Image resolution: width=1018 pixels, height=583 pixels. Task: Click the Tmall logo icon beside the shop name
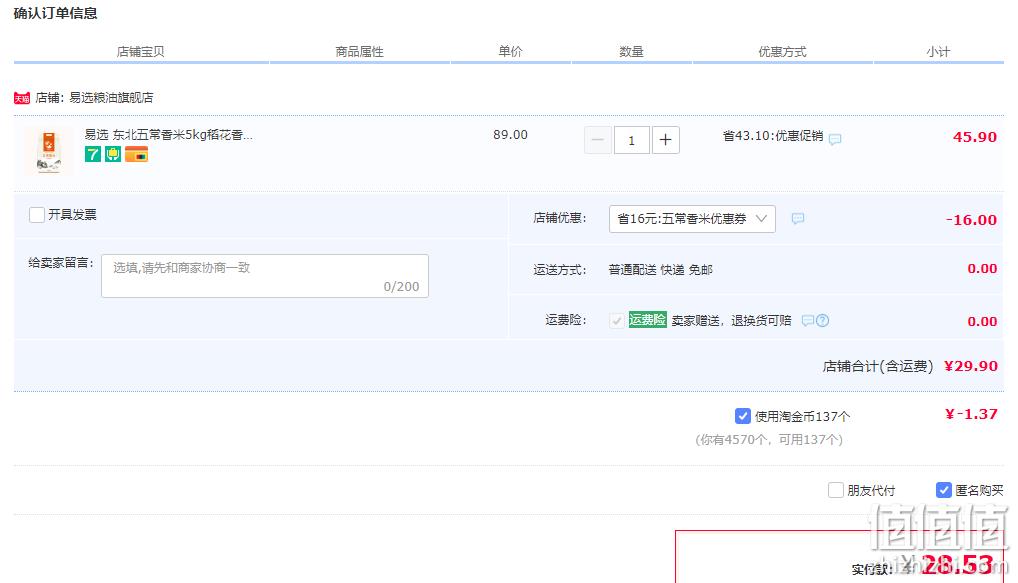[22, 98]
